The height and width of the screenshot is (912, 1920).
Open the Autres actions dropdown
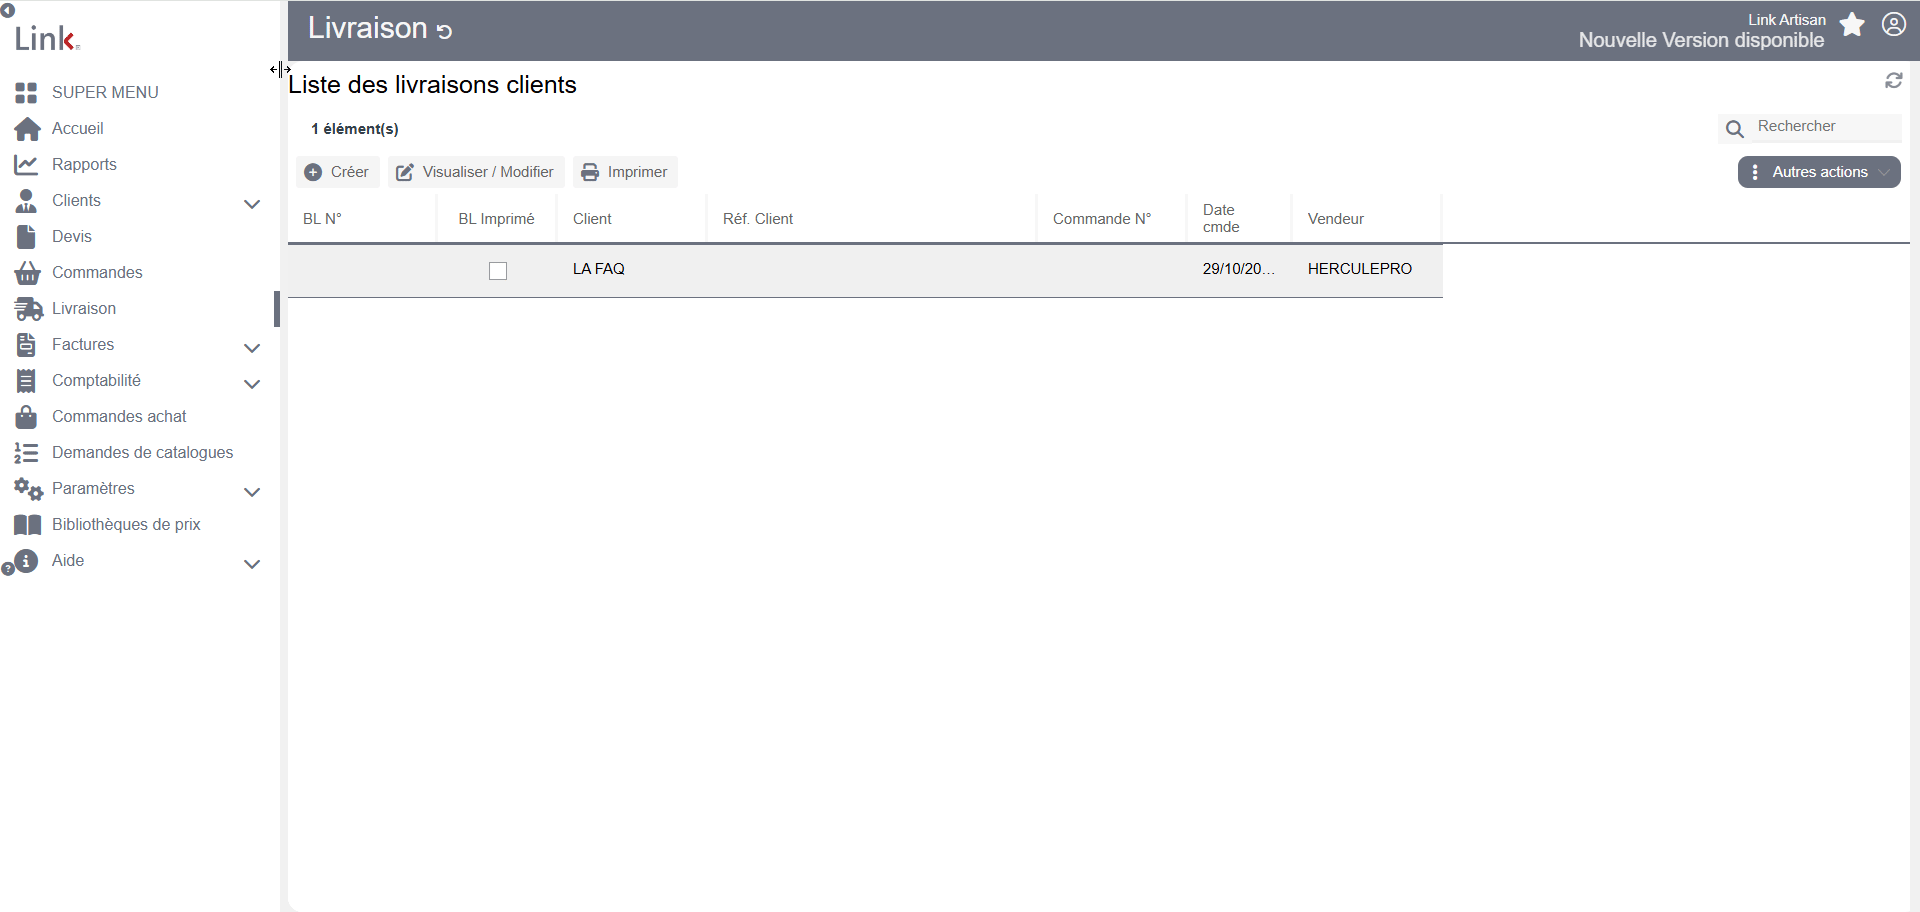1819,172
